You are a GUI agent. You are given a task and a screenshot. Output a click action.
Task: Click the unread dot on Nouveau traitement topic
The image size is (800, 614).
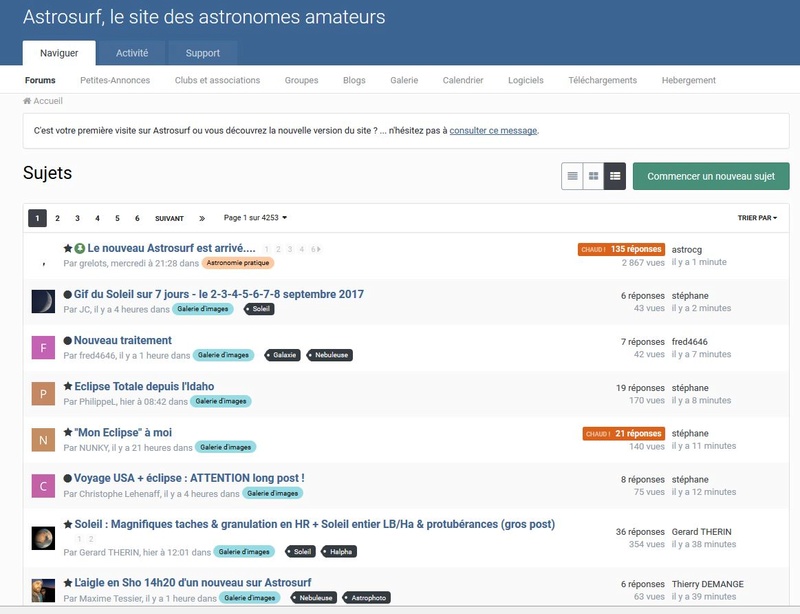(x=67, y=340)
